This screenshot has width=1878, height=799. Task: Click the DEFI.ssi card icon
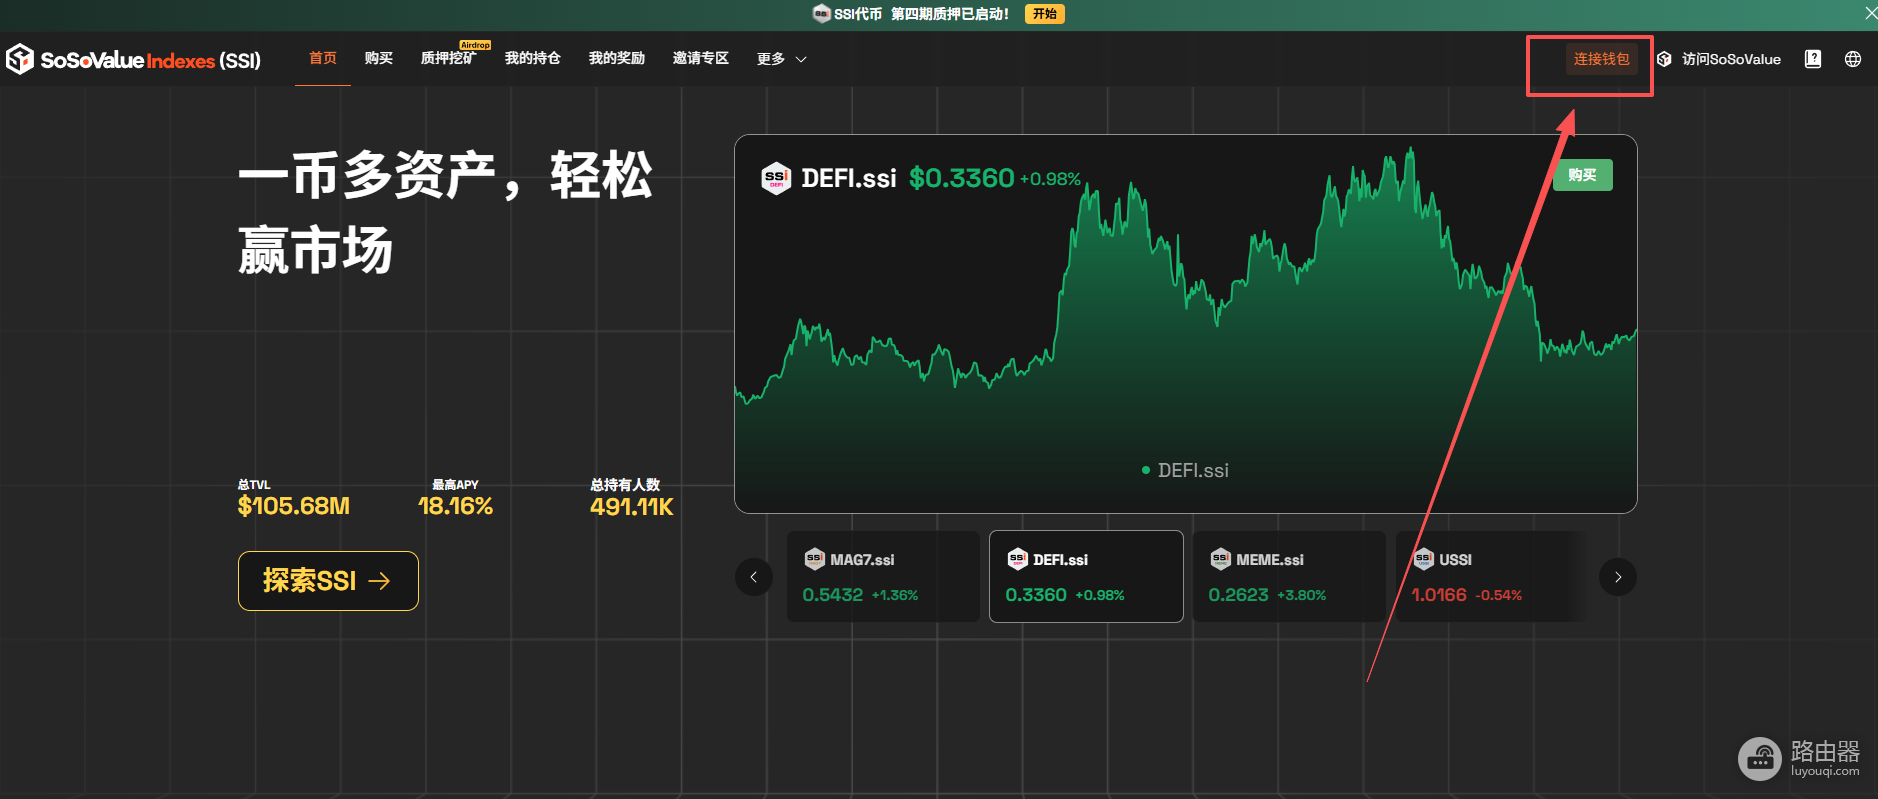coord(1017,559)
